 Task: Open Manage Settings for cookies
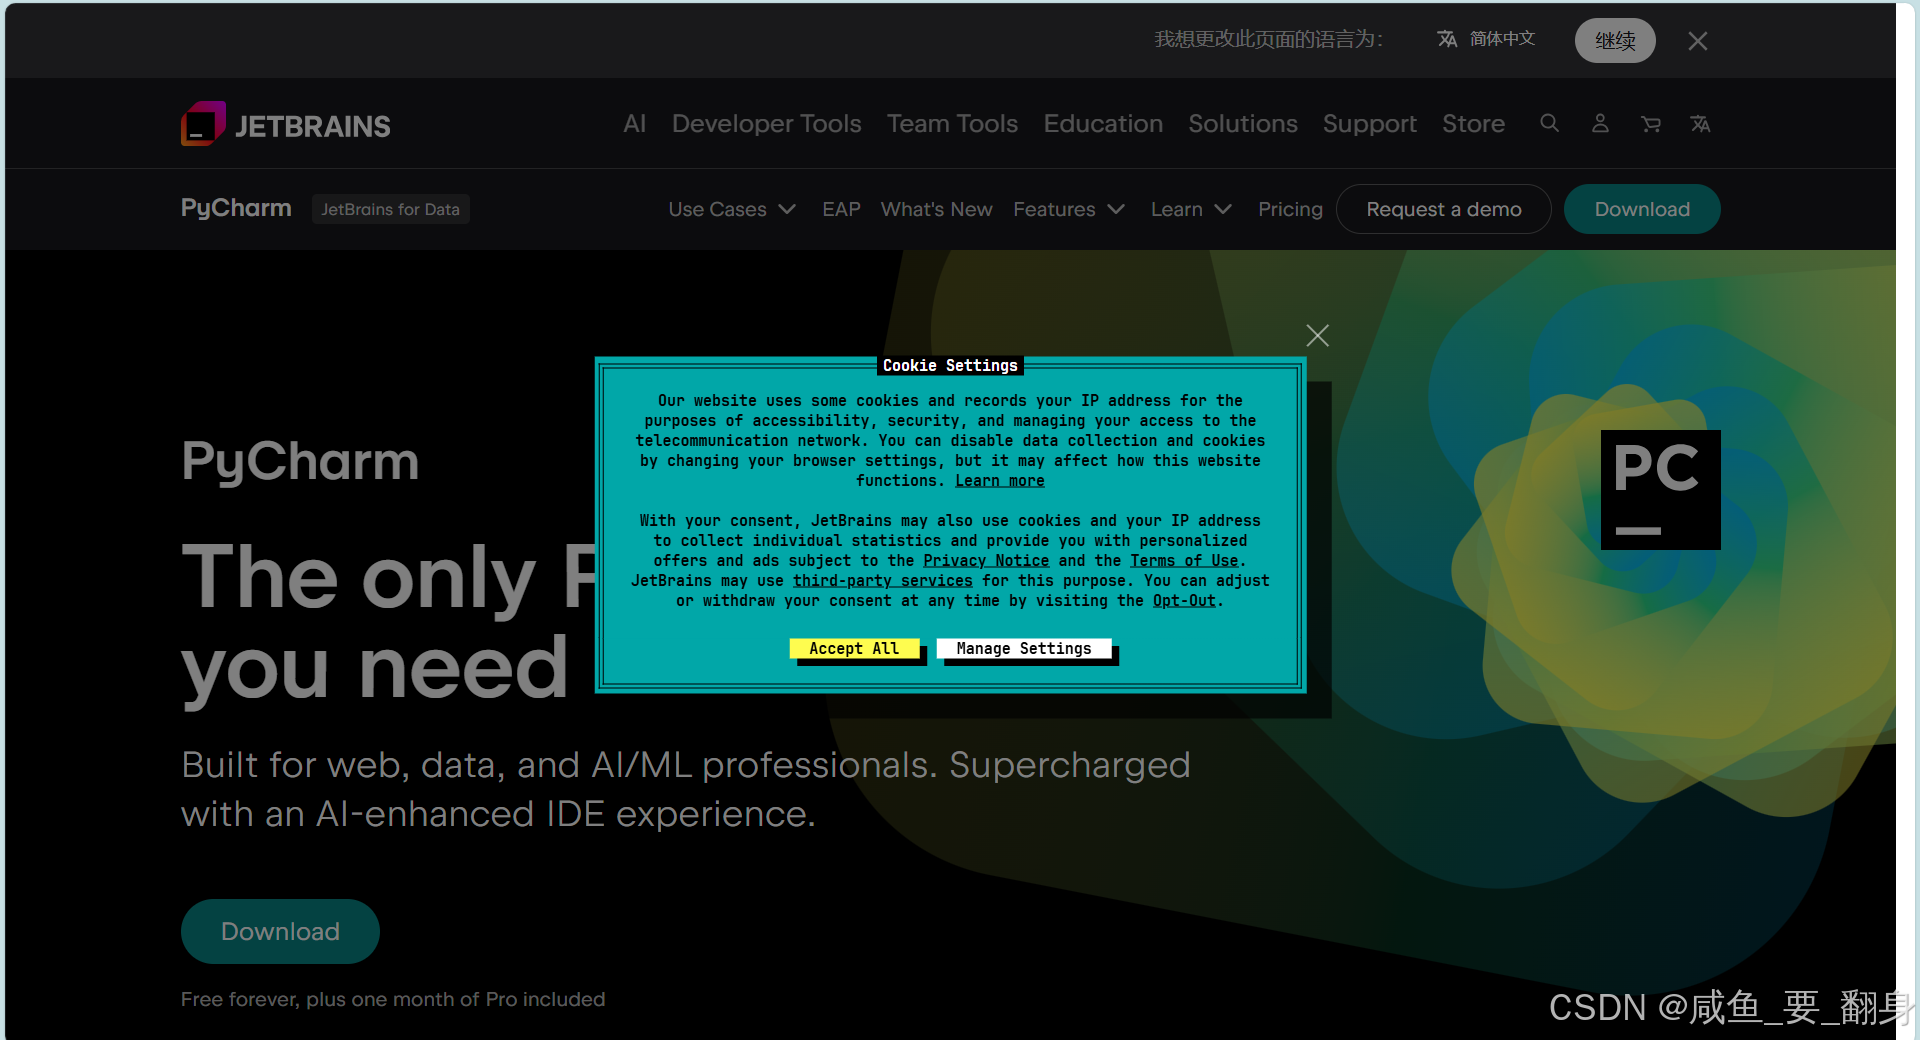(x=1024, y=648)
